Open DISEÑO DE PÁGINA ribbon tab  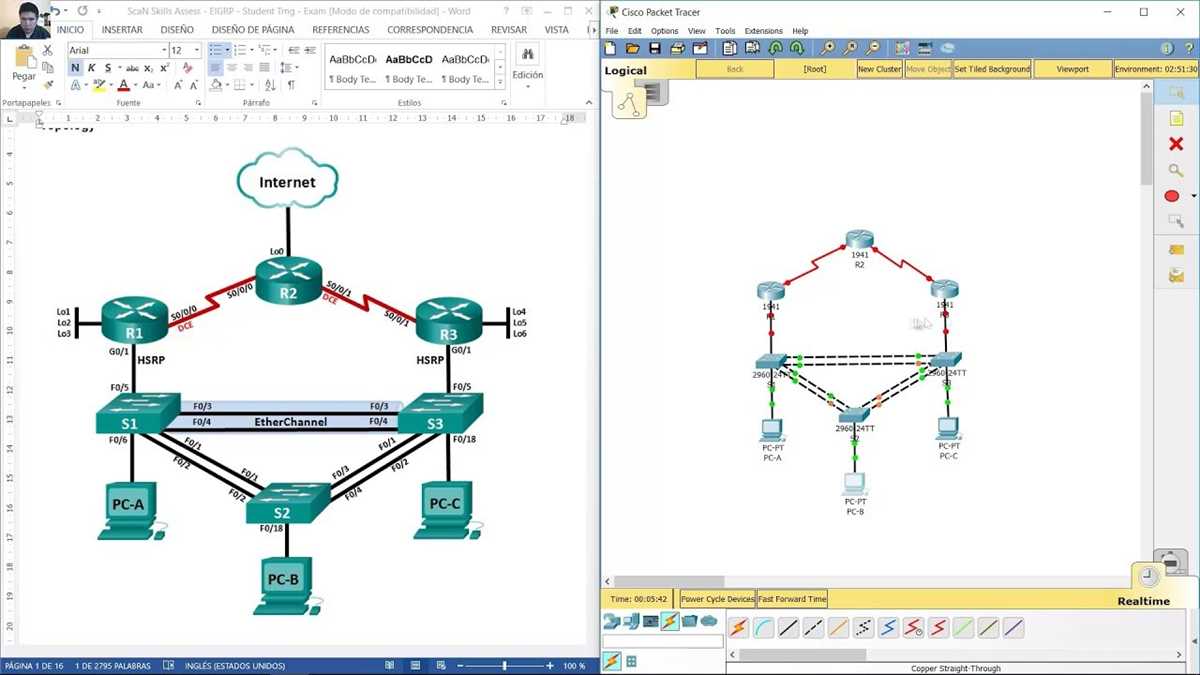click(253, 30)
